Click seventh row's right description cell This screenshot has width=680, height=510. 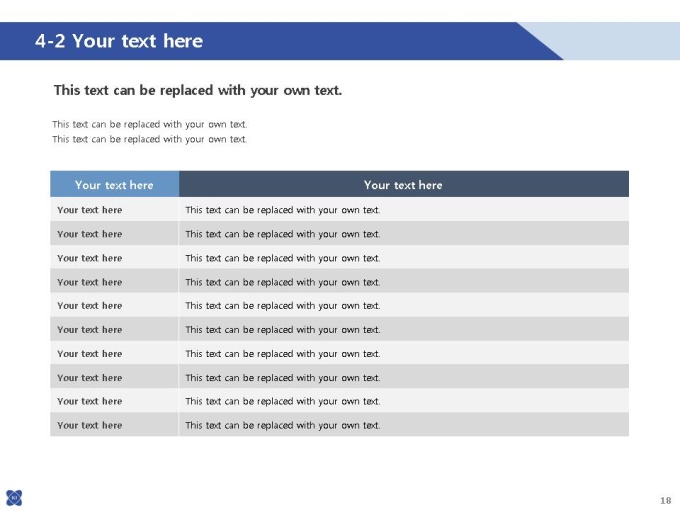tap(404, 353)
